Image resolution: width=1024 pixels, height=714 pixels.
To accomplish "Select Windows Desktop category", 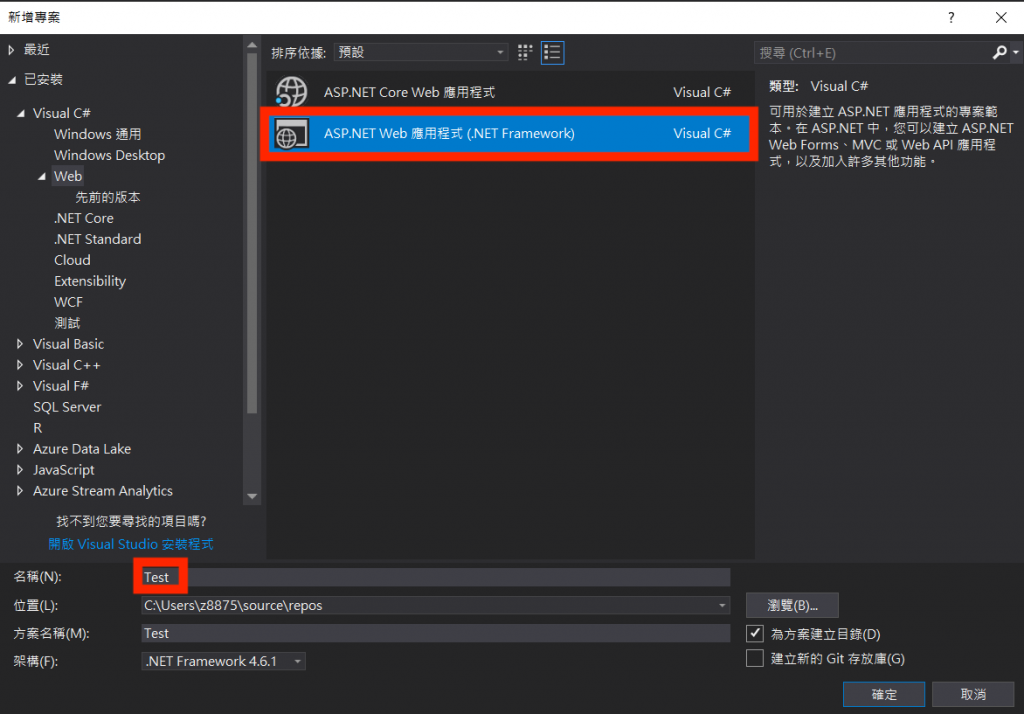I will click(x=109, y=155).
